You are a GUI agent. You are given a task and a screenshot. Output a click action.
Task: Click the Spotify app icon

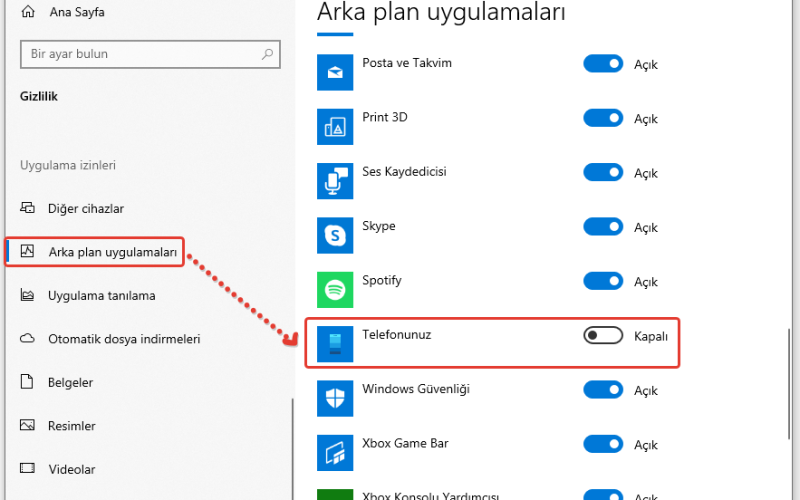335,290
